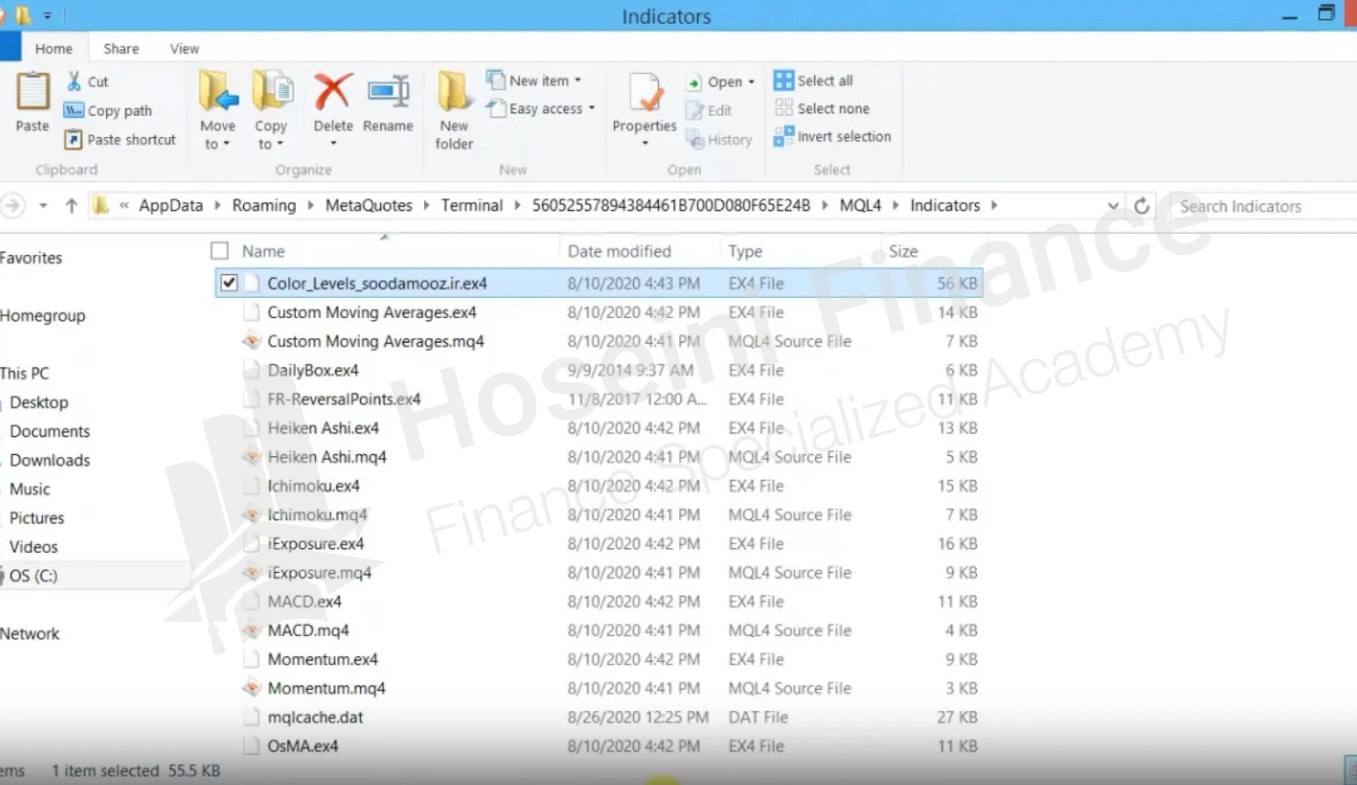Refresh the folder with the circular arrow
This screenshot has height=785, width=1357.
pyautogui.click(x=1142, y=206)
